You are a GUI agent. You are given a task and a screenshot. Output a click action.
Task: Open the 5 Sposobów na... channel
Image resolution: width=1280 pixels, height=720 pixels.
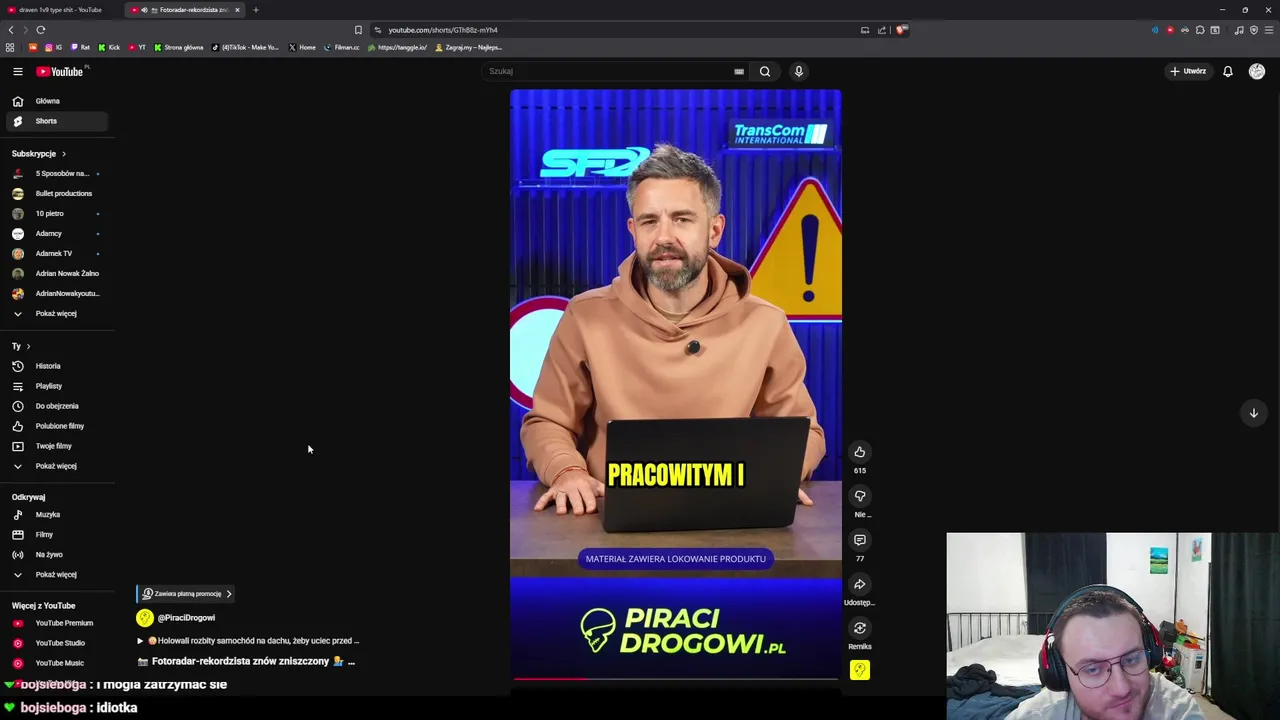tap(57, 173)
